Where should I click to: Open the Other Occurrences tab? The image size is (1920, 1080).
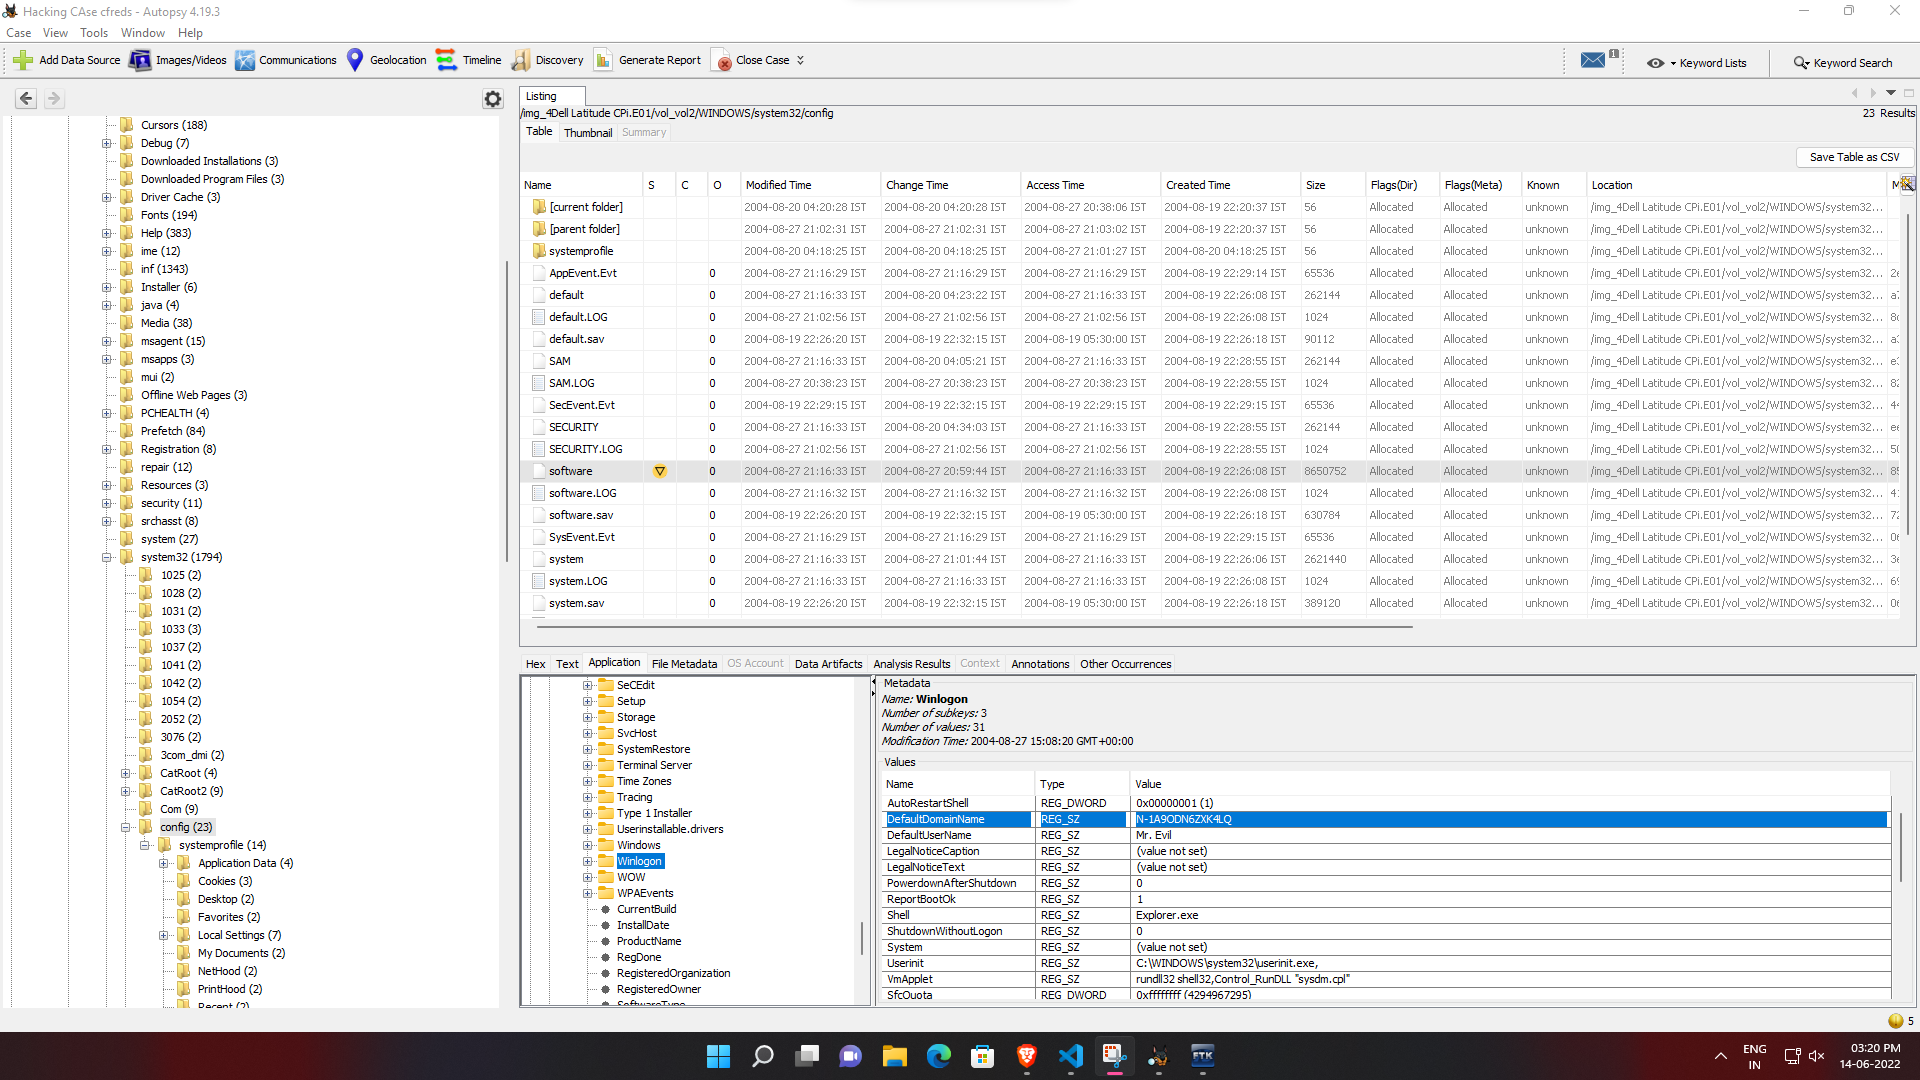1125,664
